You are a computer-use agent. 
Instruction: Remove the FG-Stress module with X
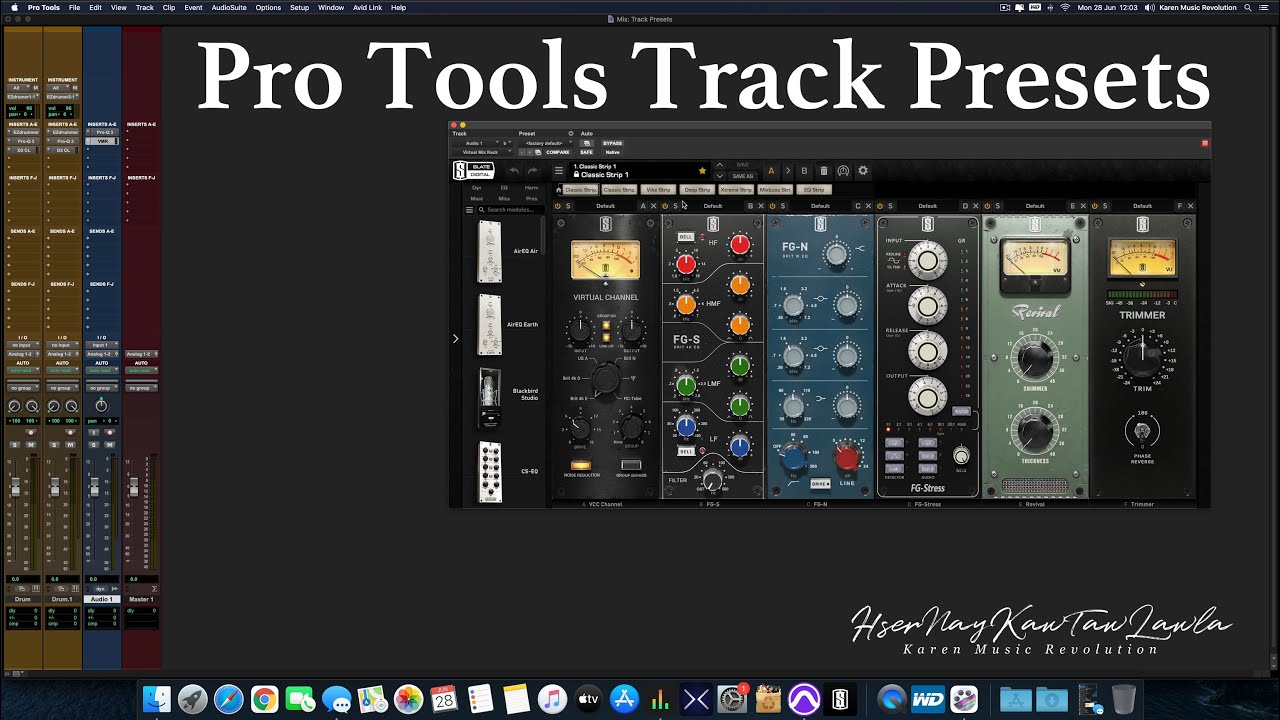tap(976, 206)
